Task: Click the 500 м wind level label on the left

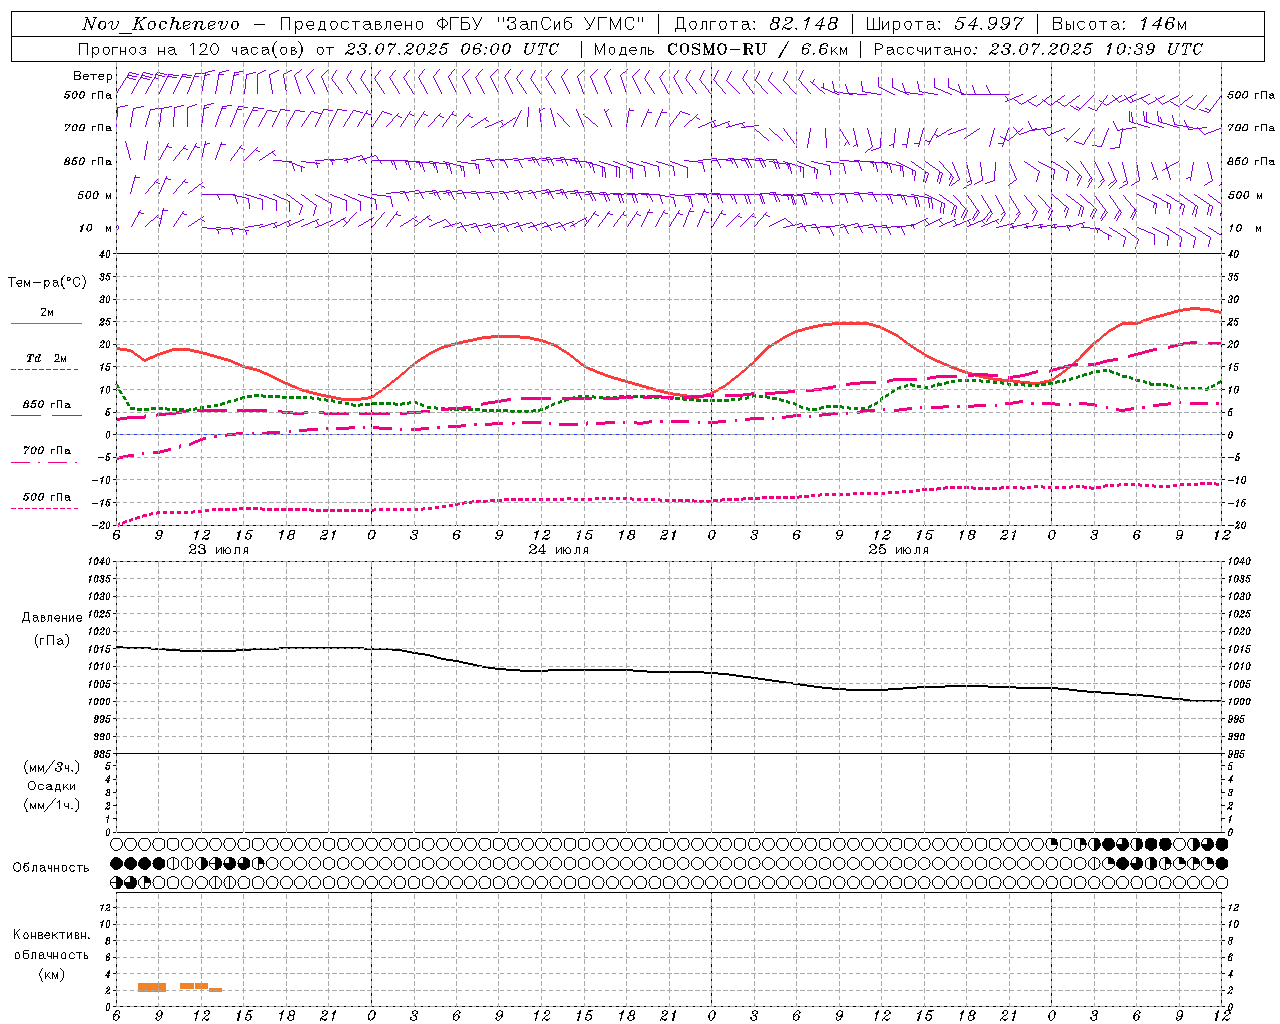Action: click(96, 196)
